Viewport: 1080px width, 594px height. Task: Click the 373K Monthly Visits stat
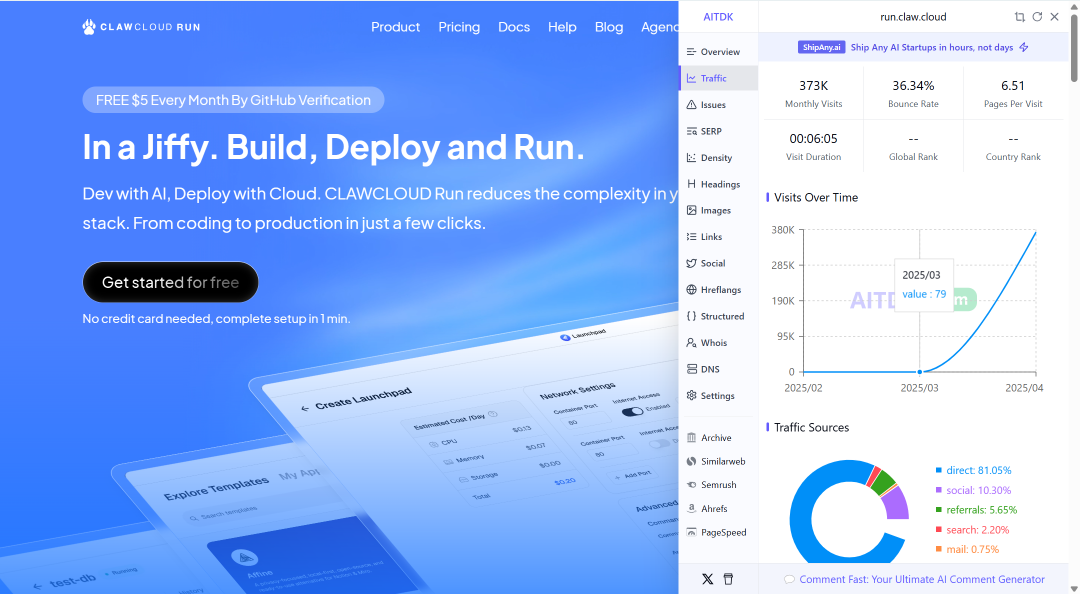(813, 94)
